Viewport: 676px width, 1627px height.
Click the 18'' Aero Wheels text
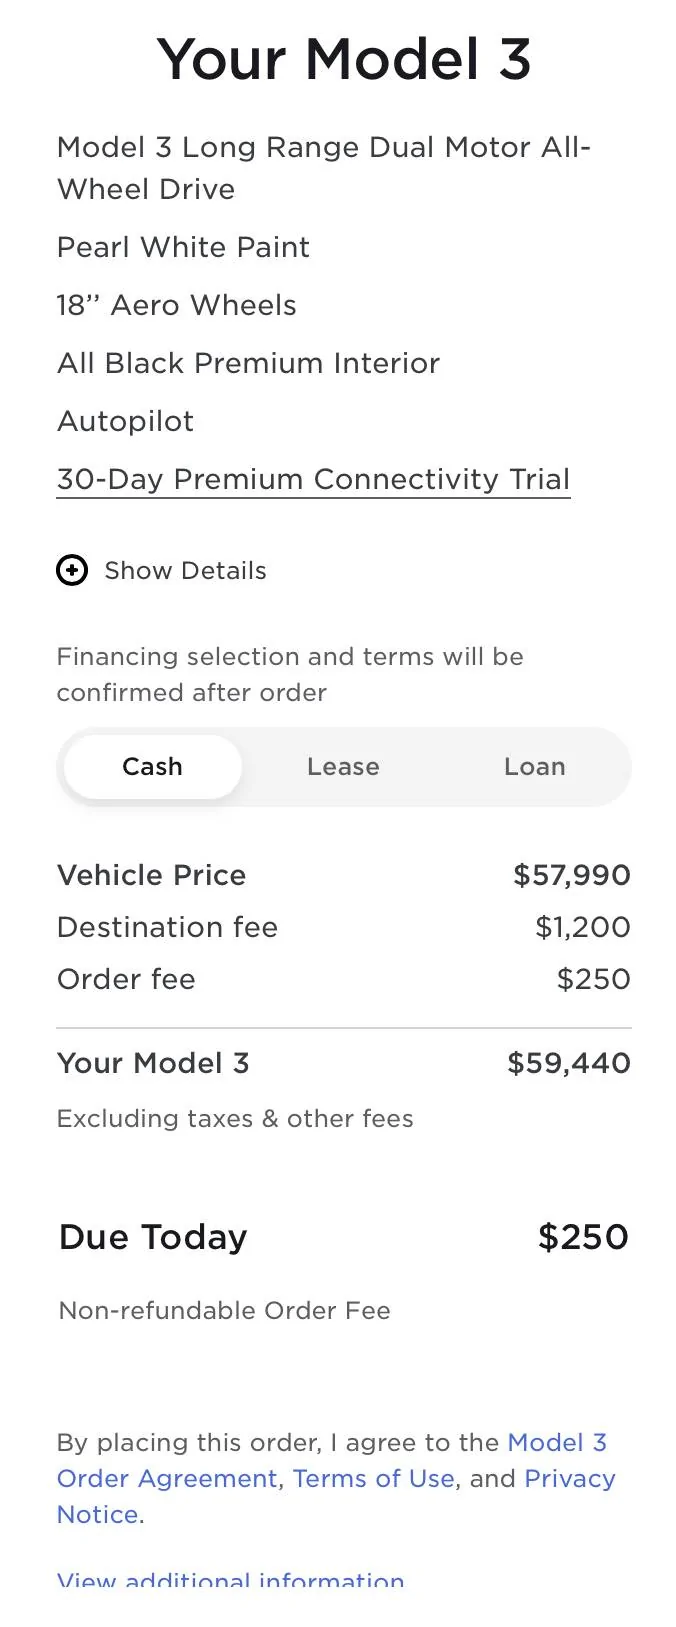(x=177, y=306)
